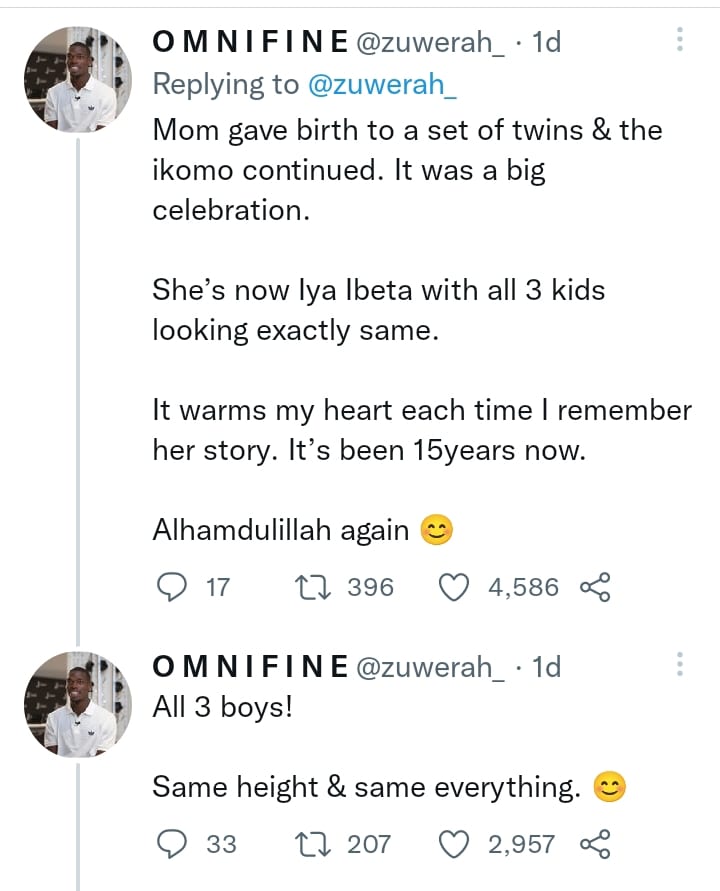Reply to the Iya Ibeta twins tweet
Image resolution: width=720 pixels, height=891 pixels.
pyautogui.click(x=175, y=587)
